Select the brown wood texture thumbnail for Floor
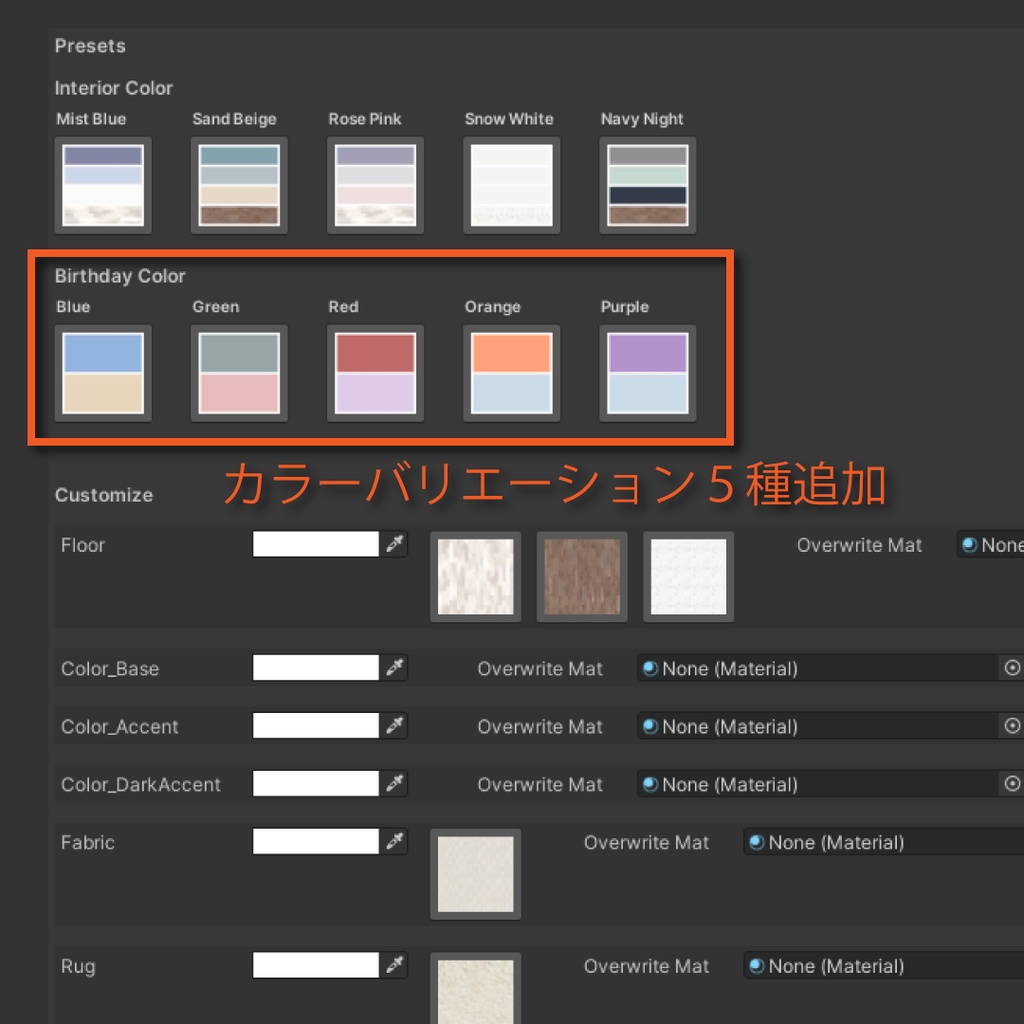 pyautogui.click(x=581, y=576)
